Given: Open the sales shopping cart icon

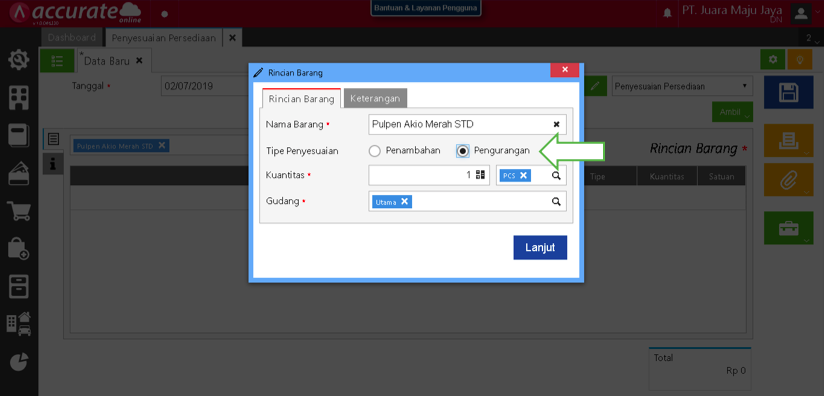Looking at the screenshot, I should click(19, 211).
